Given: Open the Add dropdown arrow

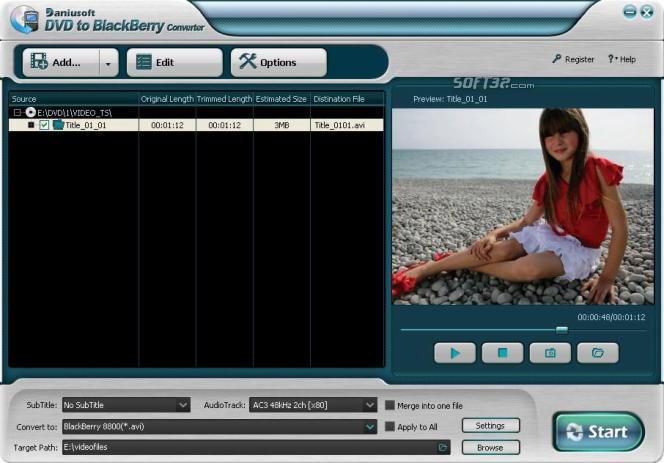Looking at the screenshot, I should click(108, 63).
